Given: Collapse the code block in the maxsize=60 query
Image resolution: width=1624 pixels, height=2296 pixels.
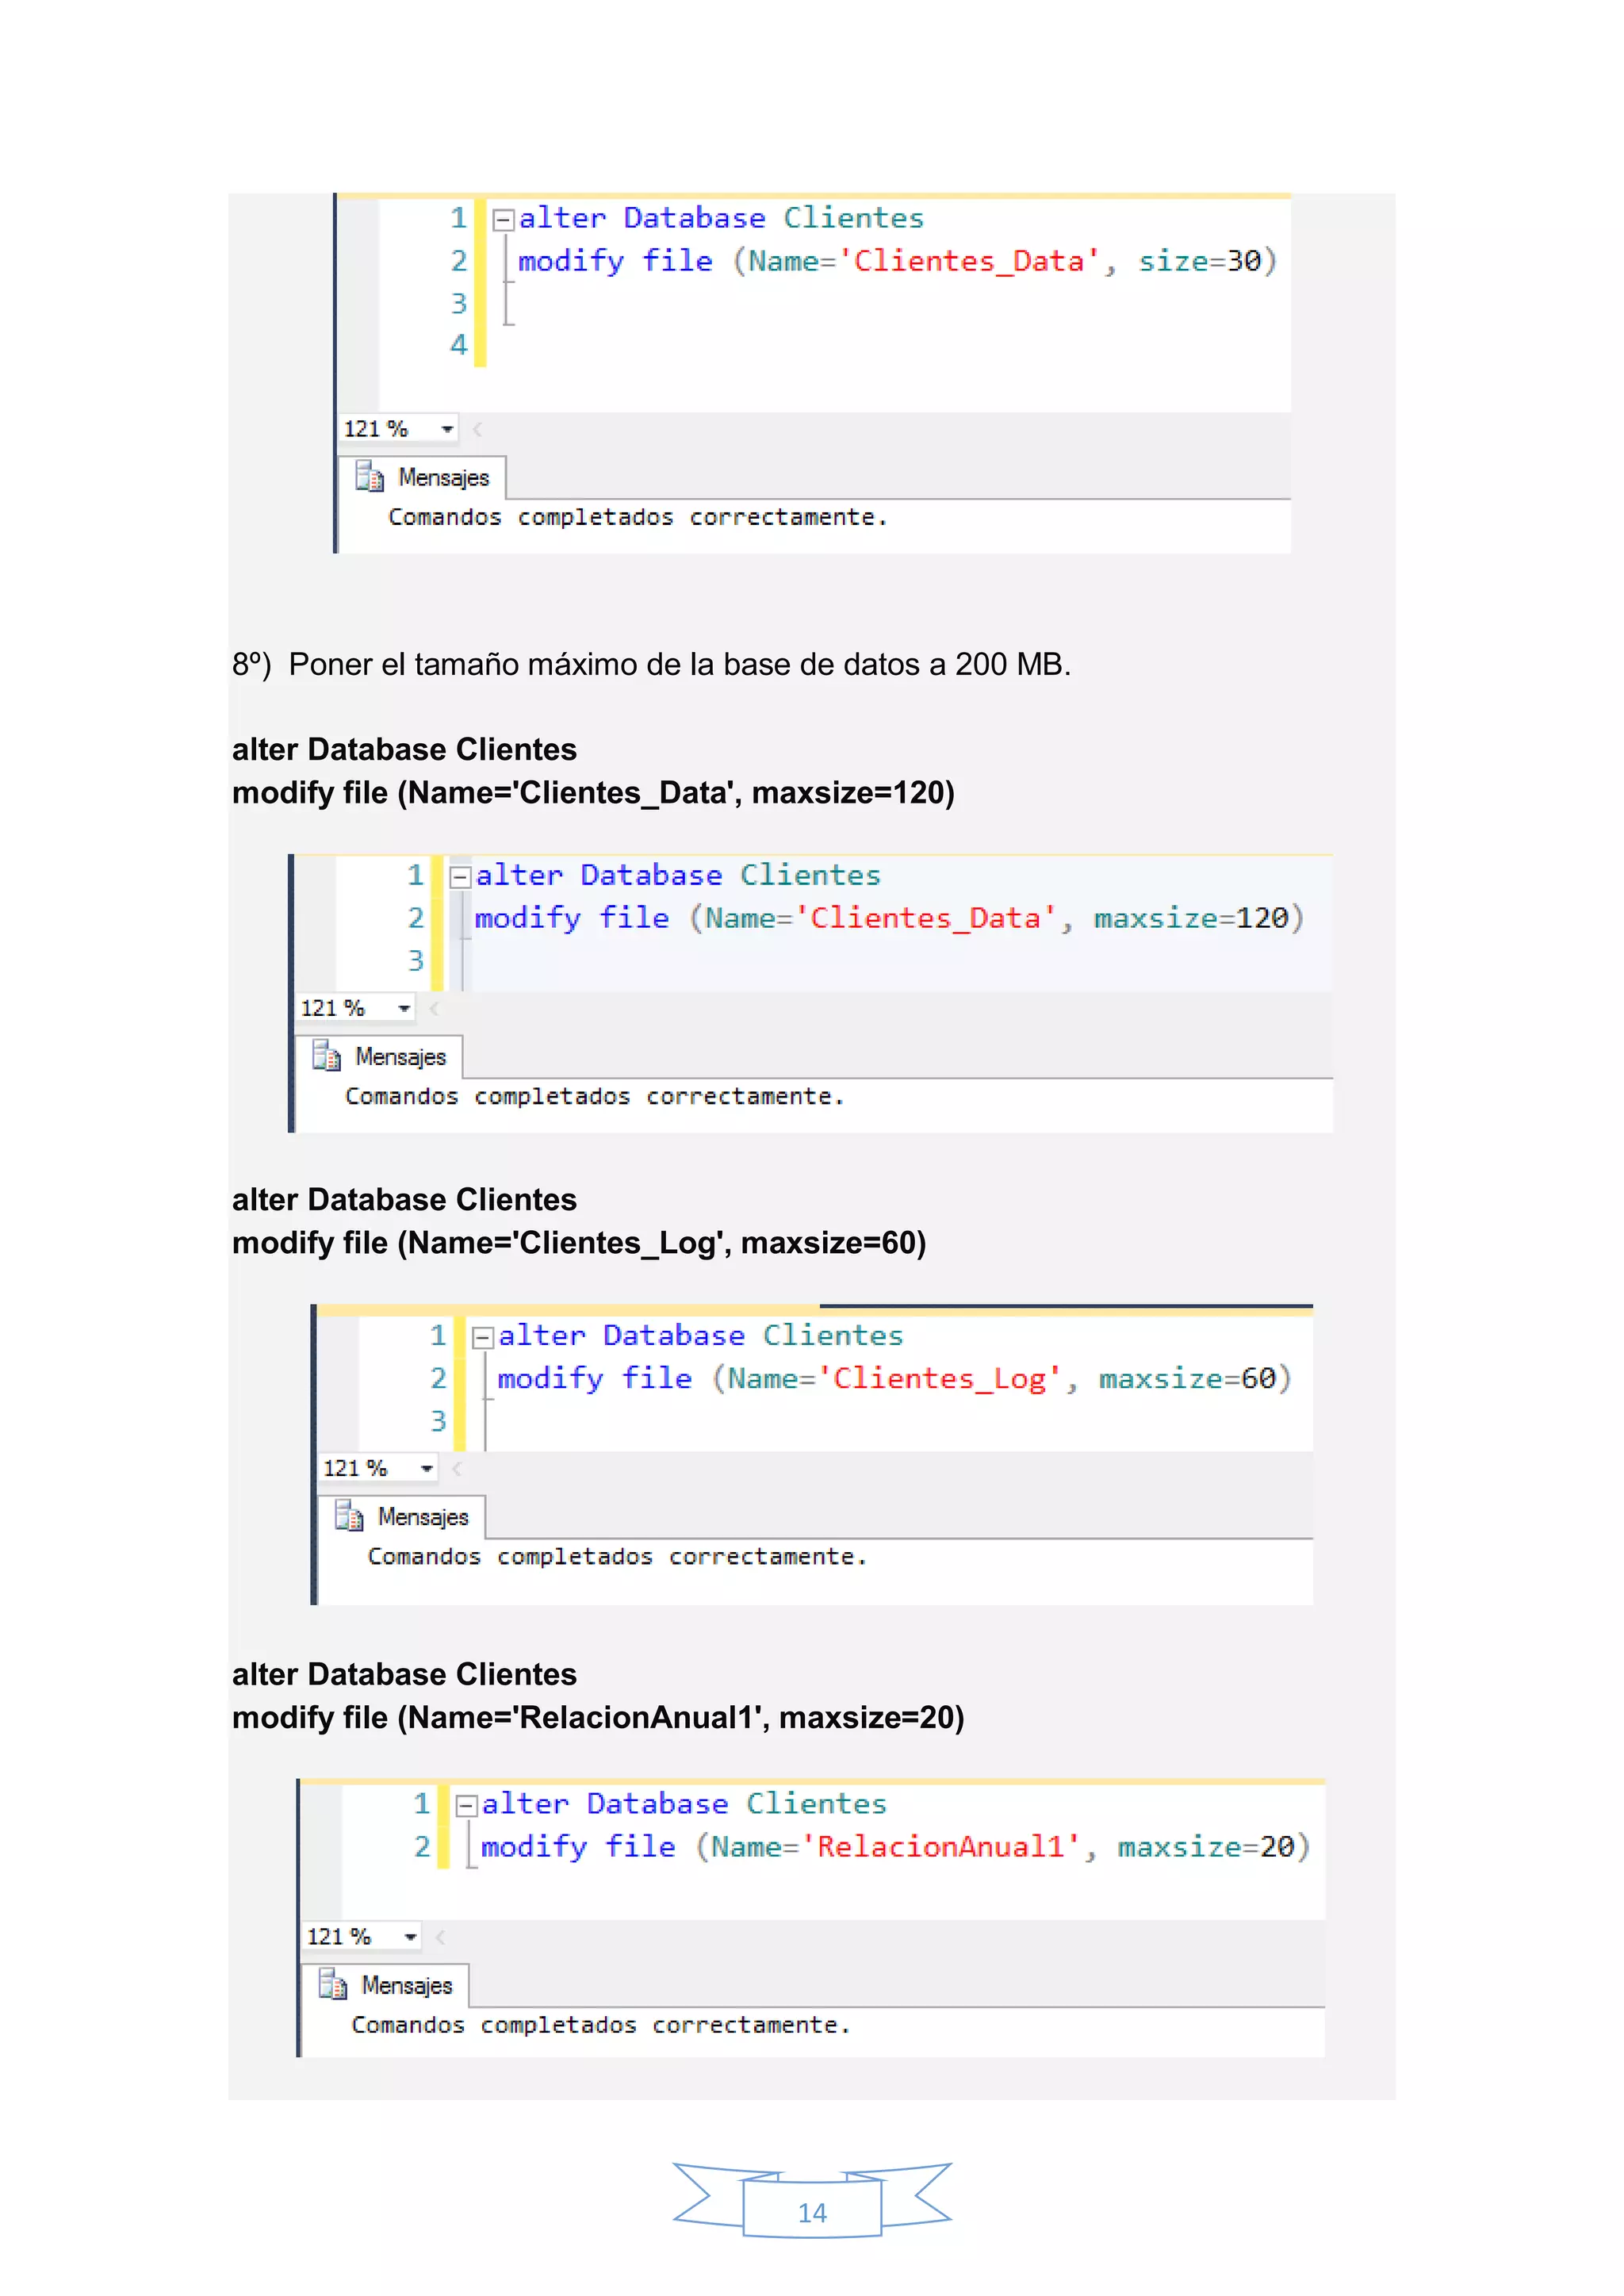Looking at the screenshot, I should pyautogui.click(x=483, y=1337).
